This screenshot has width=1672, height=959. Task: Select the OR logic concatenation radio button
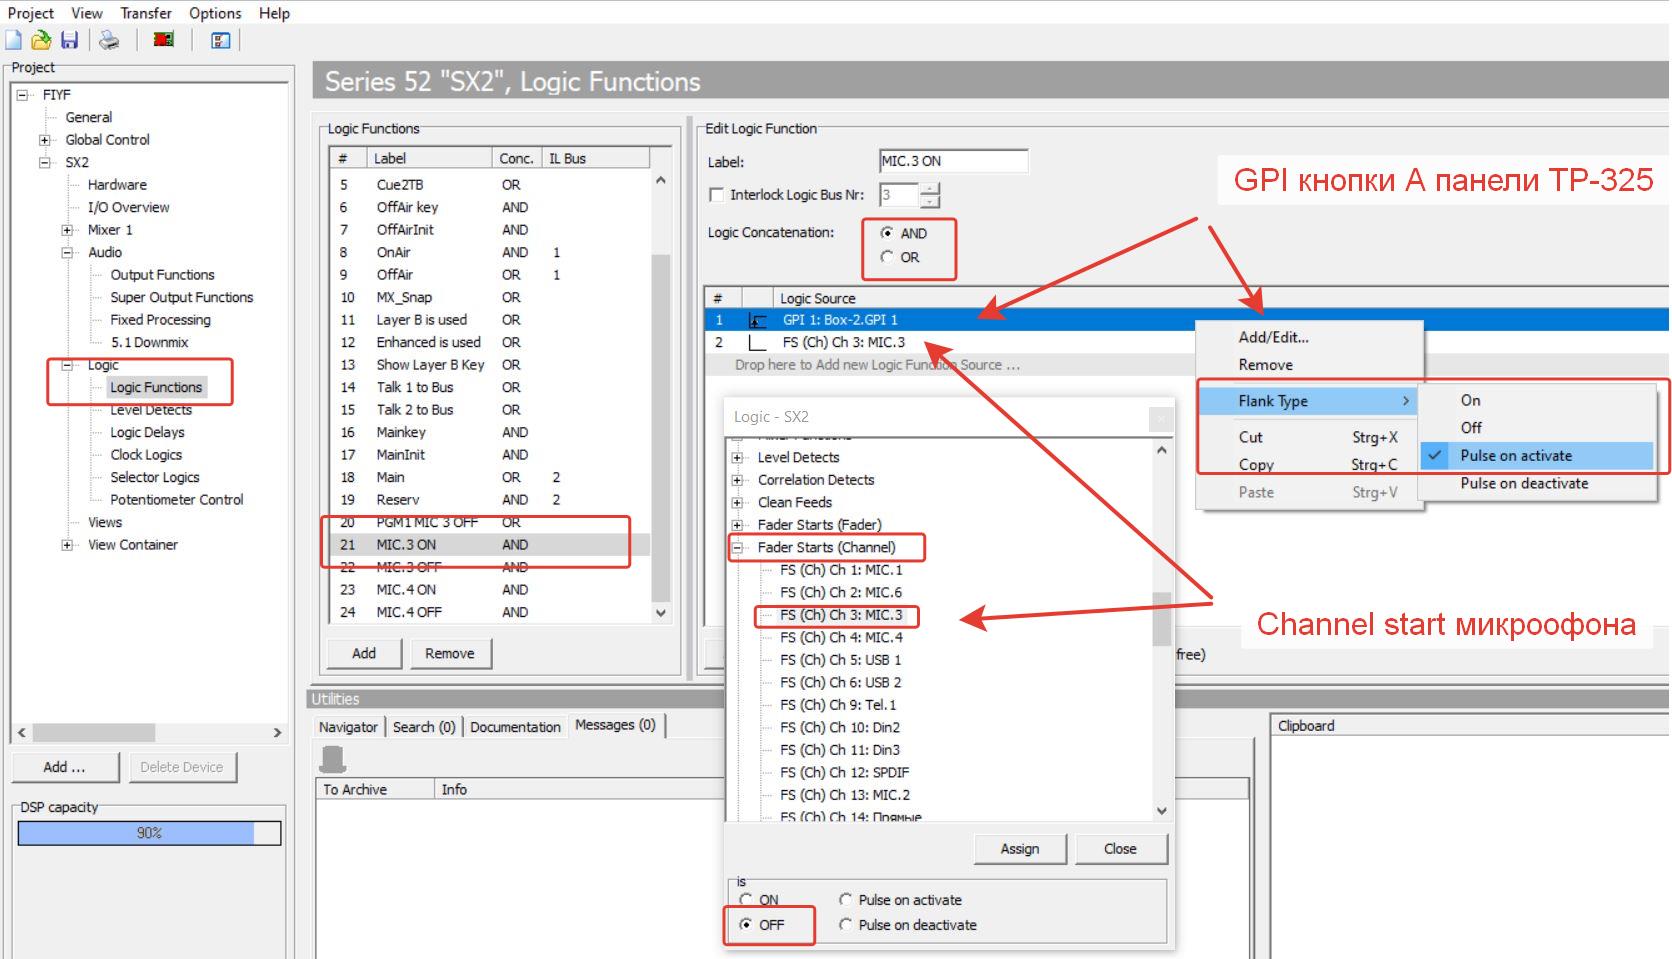click(886, 257)
